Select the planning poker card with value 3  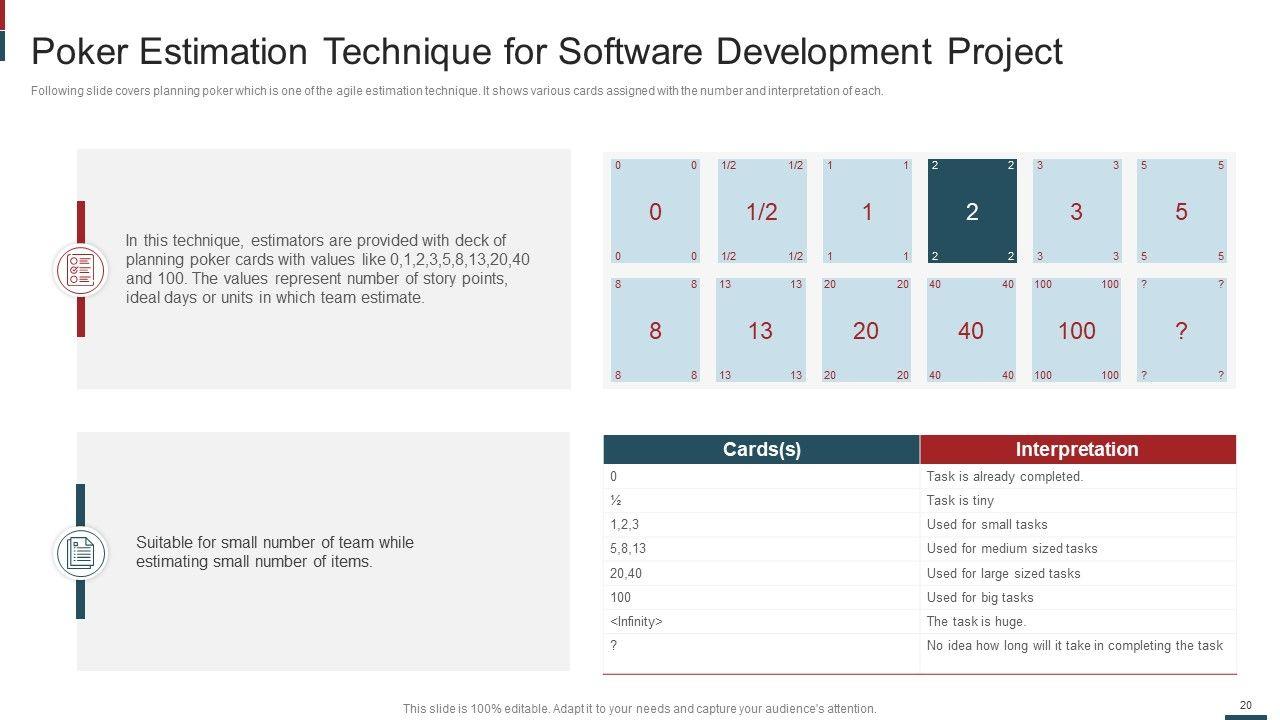point(1077,211)
